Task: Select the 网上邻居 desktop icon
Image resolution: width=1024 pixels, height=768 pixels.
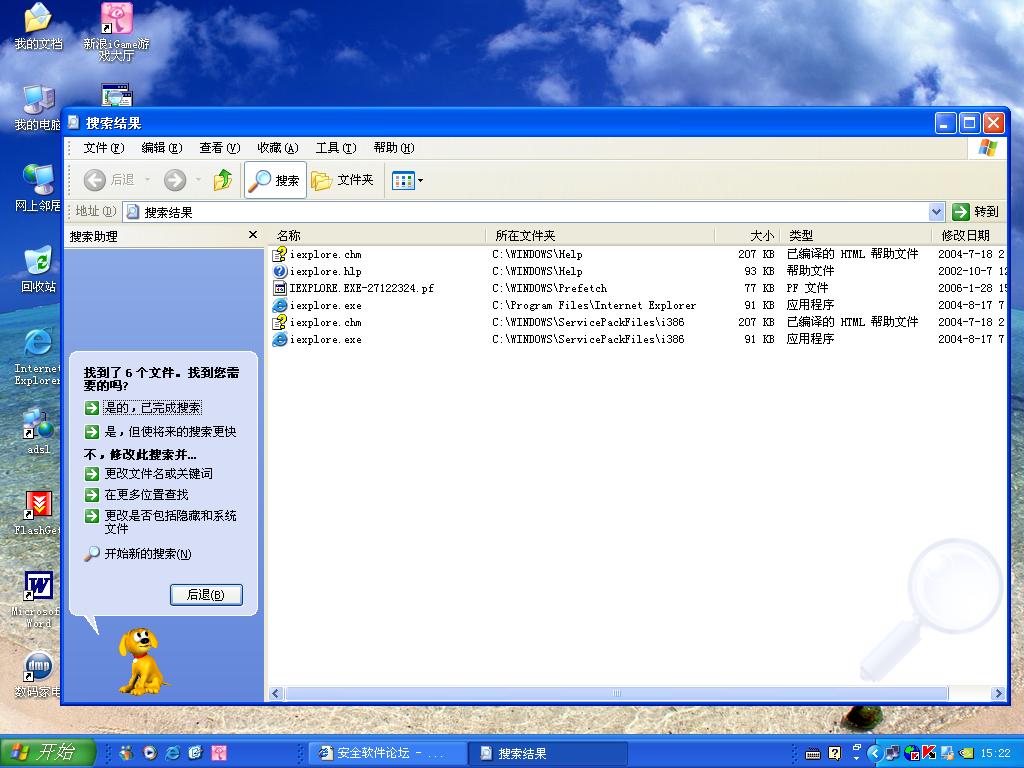Action: pyautogui.click(x=38, y=189)
